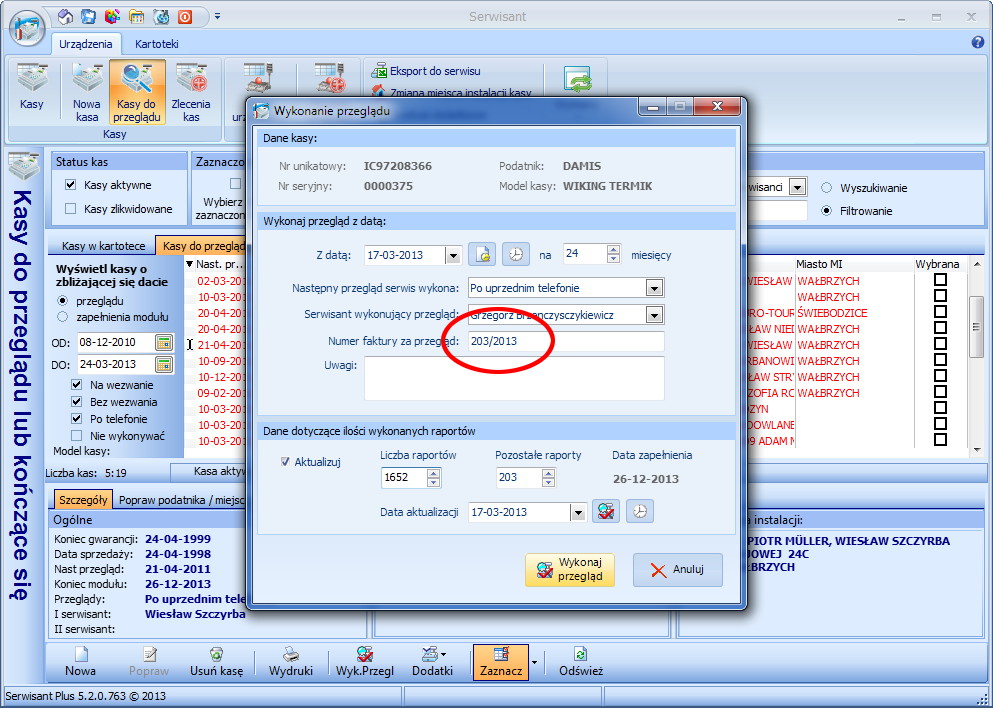Click the cash register icon in left sidebar
Screen dimensions: 993x708
point(24,167)
